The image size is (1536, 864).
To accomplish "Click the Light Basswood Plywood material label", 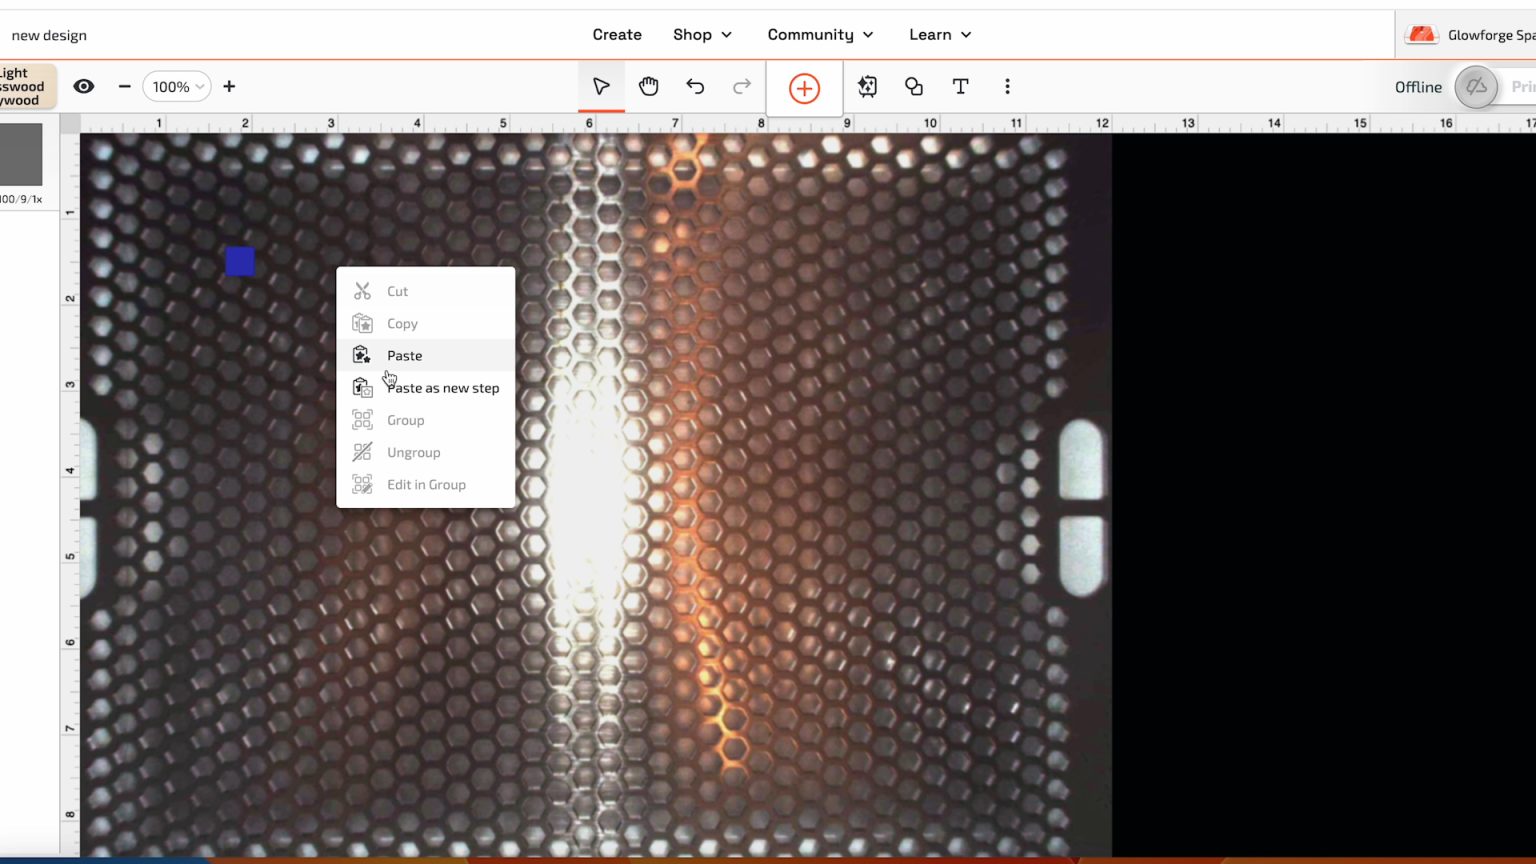I will [22, 86].
